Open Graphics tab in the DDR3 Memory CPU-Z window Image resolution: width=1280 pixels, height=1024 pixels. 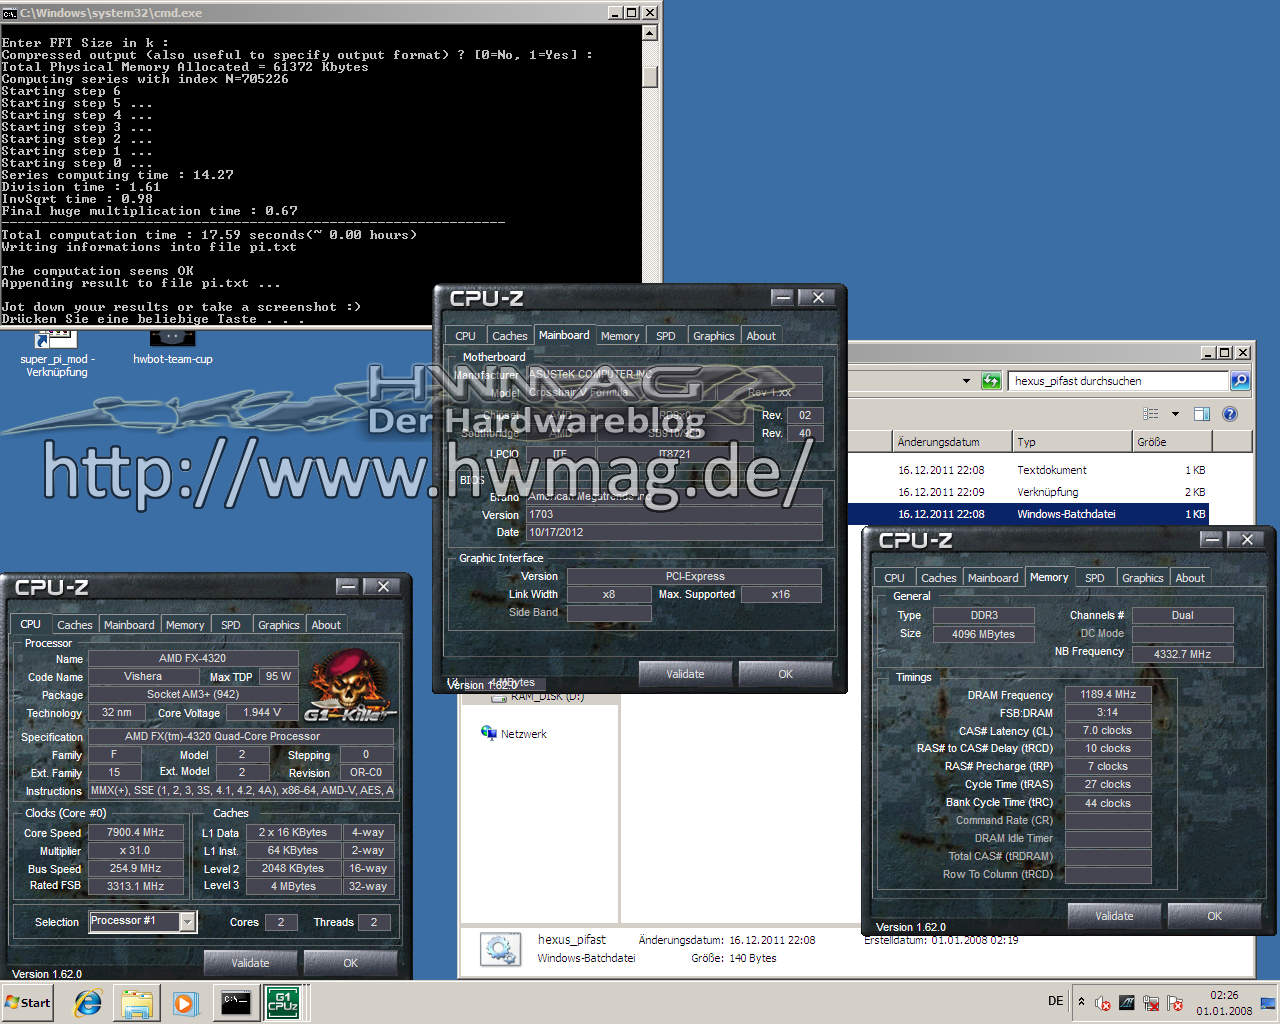(x=1143, y=578)
